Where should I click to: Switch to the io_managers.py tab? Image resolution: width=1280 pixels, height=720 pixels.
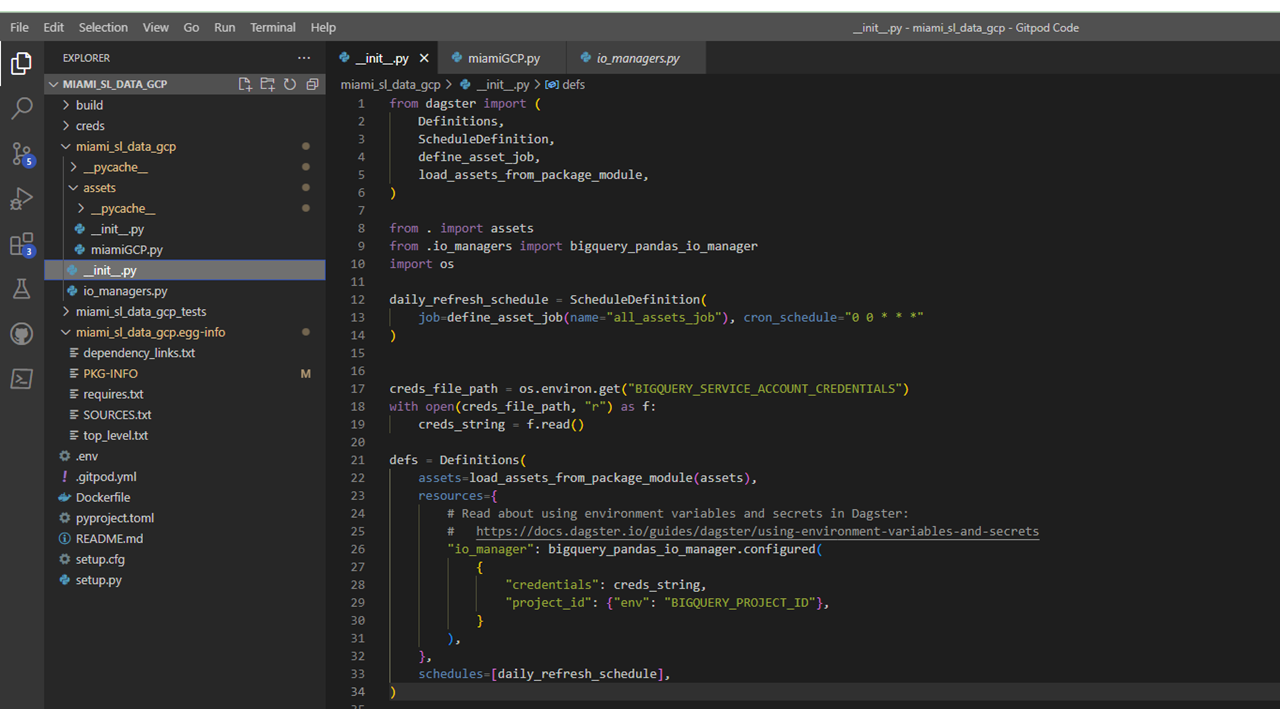point(637,58)
